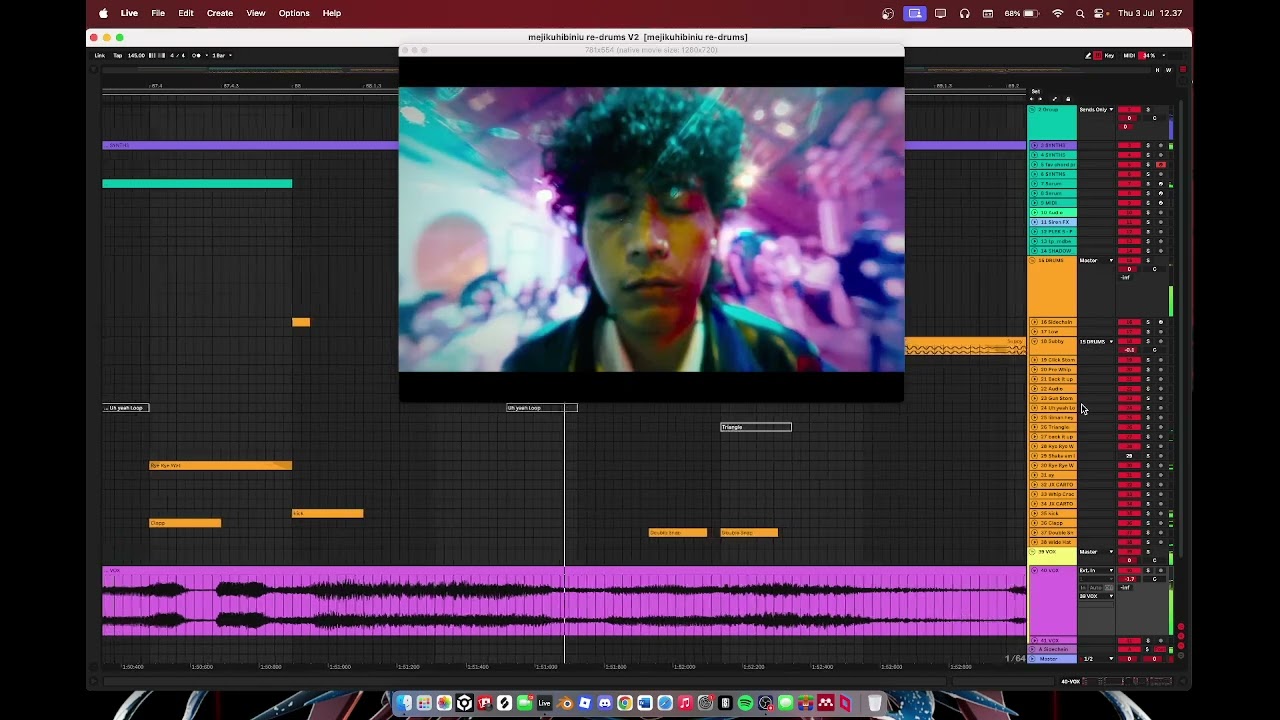
Task: Open Messages from the Dock
Action: [785, 703]
